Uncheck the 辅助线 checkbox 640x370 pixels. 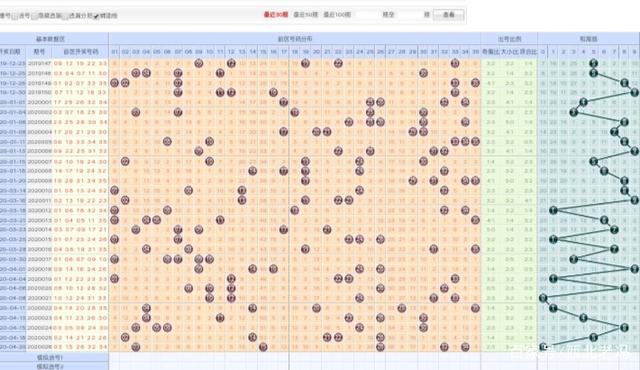96,16
